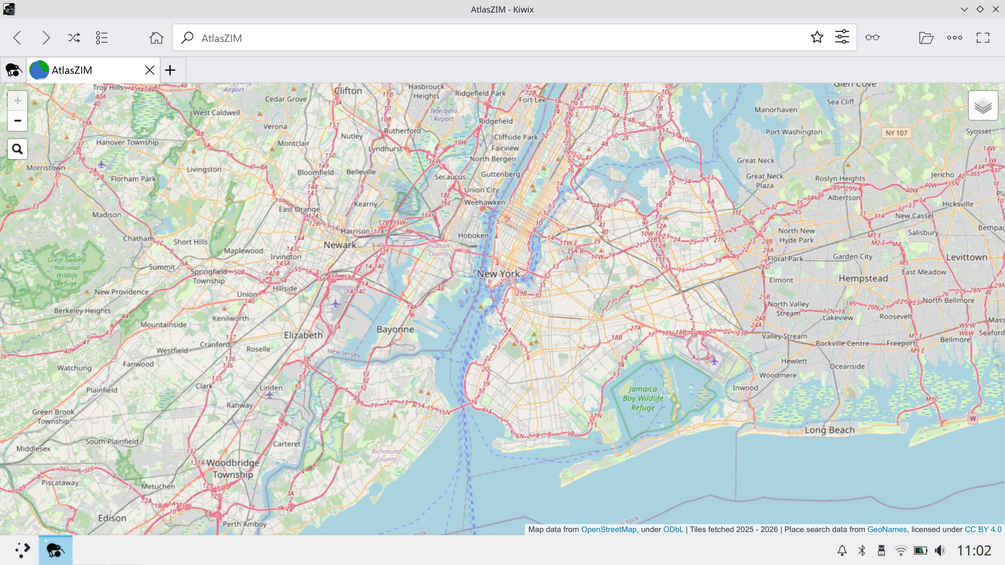Open a local ZIM file
Image resolution: width=1005 pixels, height=565 pixels.
926,38
